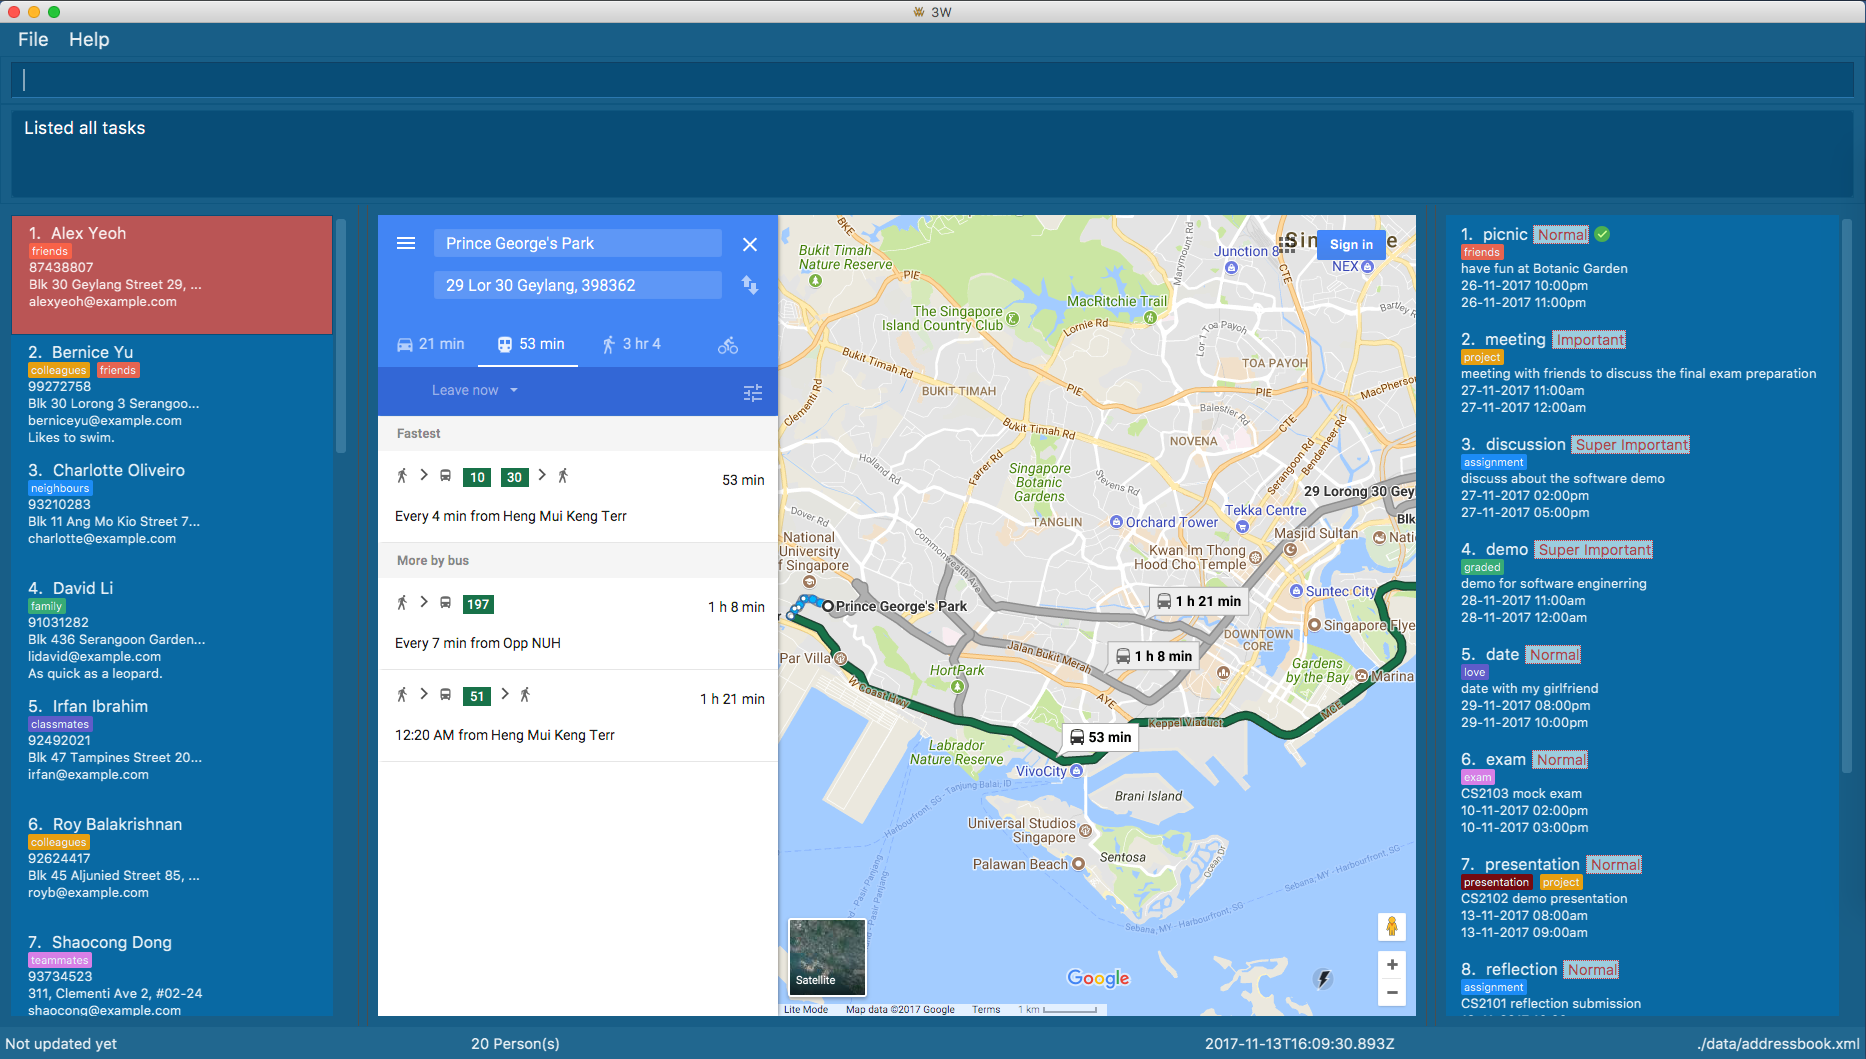Click the picnic task completed checkmark
1866x1059 pixels.
pos(1602,234)
